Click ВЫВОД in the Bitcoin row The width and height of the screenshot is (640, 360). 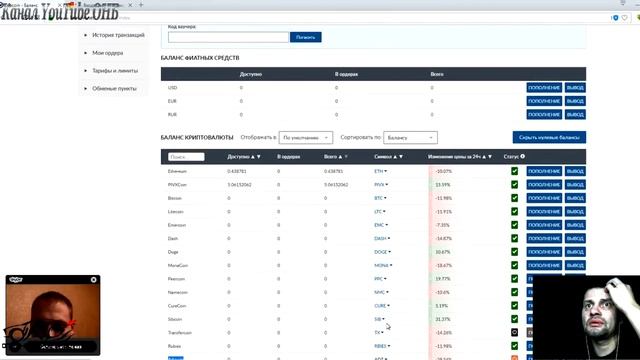(x=575, y=198)
